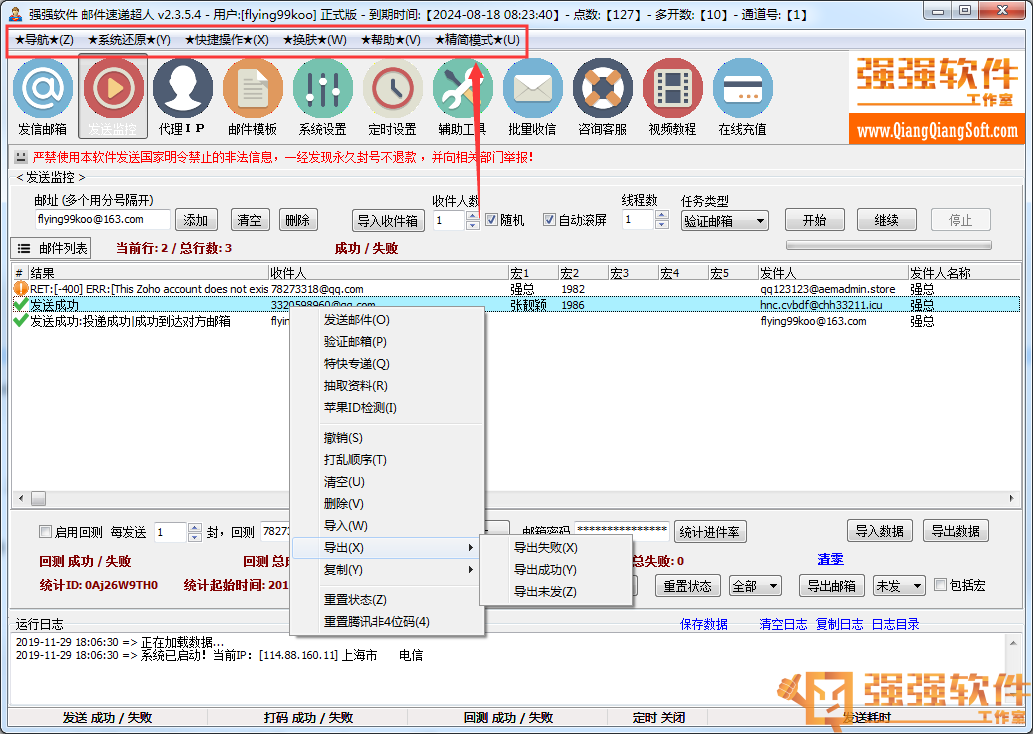This screenshot has height=734, width=1033.
Task: Increase the 每发送 count stepper
Action: pos(194,527)
